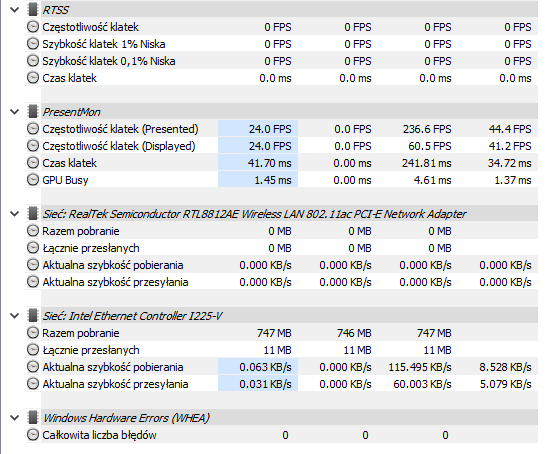Viewport: 549px width, 454px height.
Task: Click the clock icon next to GPU Busy
Action: pyautogui.click(x=33, y=180)
